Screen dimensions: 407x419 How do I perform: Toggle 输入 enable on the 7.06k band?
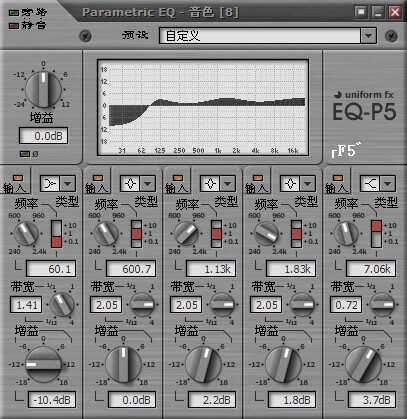click(338, 178)
